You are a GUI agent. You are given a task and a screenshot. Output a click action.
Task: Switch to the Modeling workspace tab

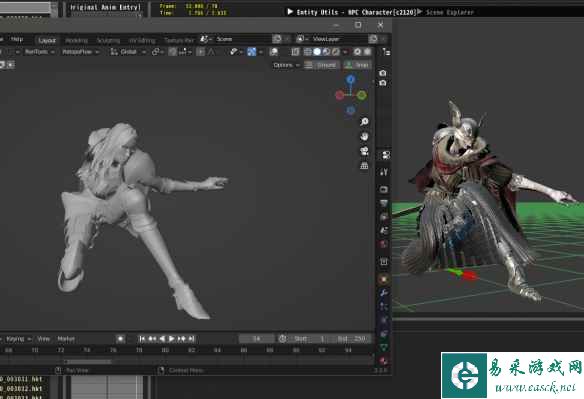pyautogui.click(x=76, y=40)
